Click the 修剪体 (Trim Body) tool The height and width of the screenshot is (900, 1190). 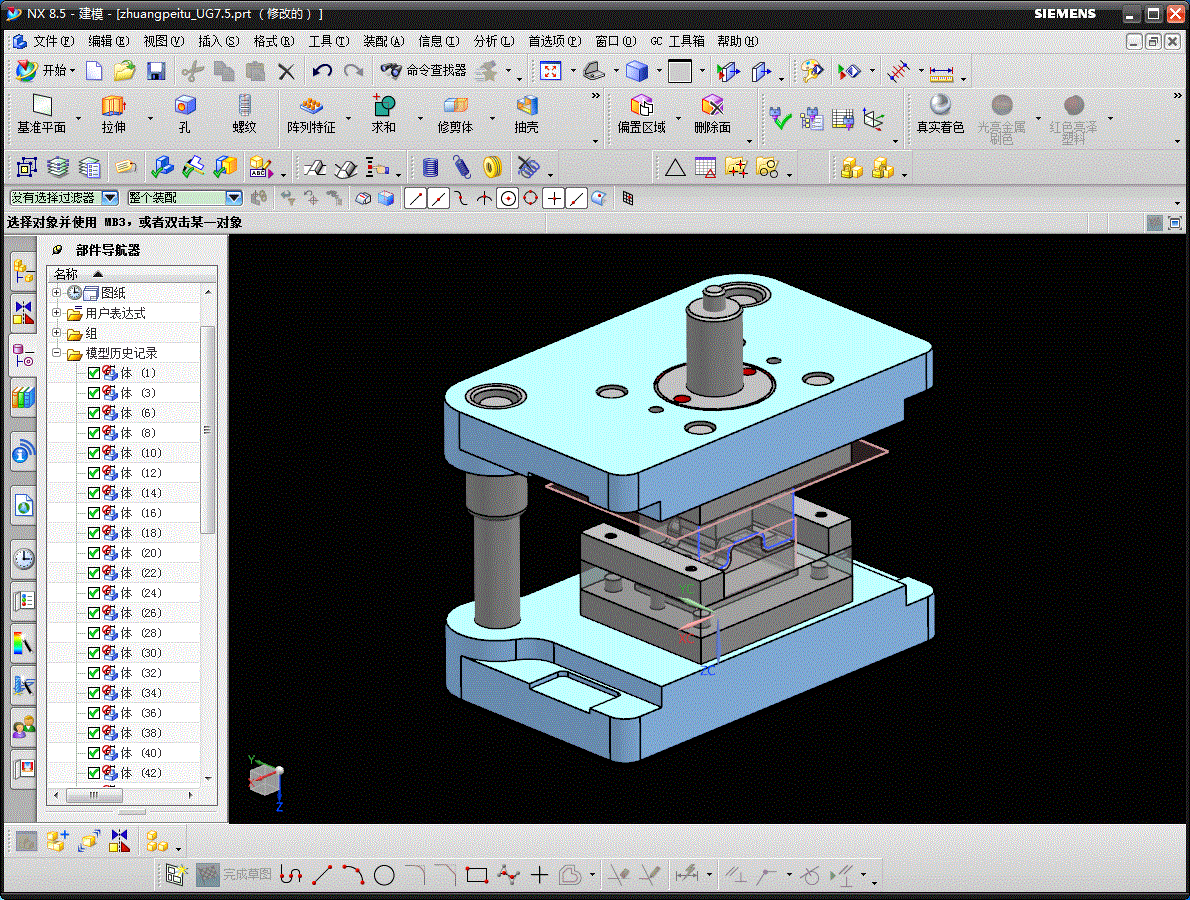(x=455, y=113)
